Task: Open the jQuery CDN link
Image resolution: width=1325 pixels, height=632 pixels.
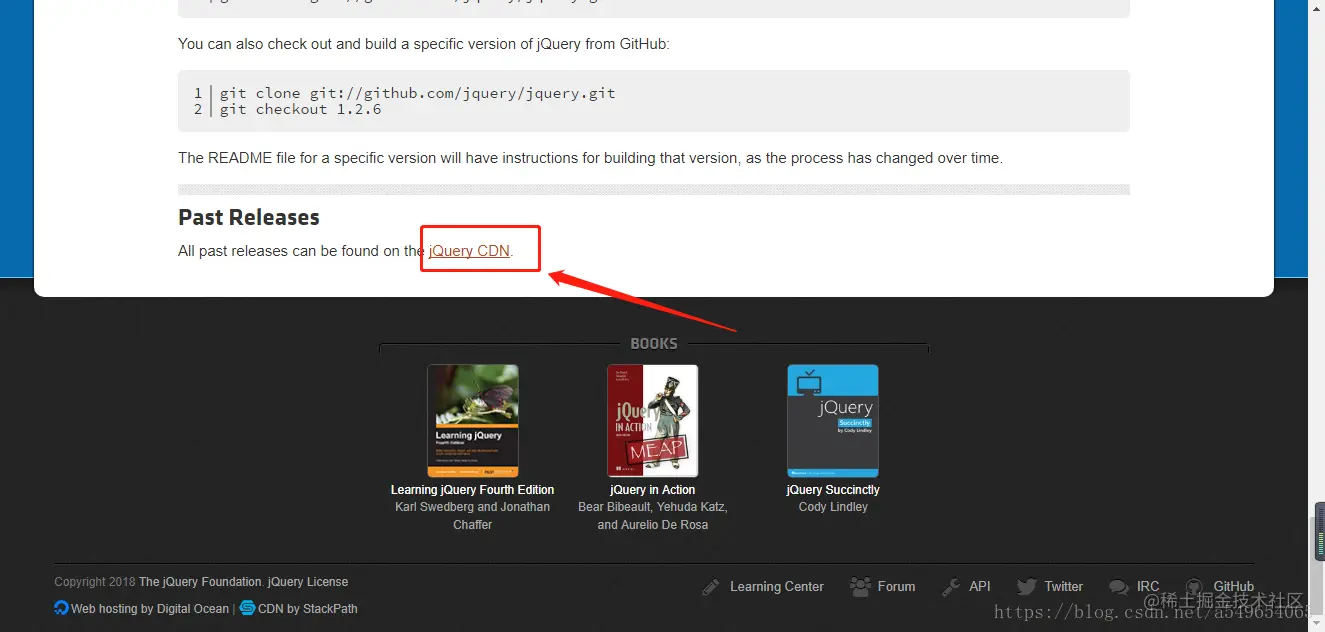Action: click(x=469, y=251)
